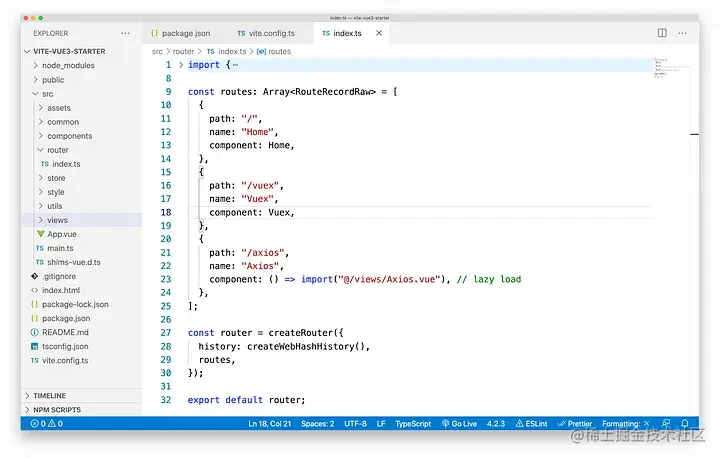Click index.ts in the breadcrumb
The height and width of the screenshot is (458, 720).
[x=226, y=51]
